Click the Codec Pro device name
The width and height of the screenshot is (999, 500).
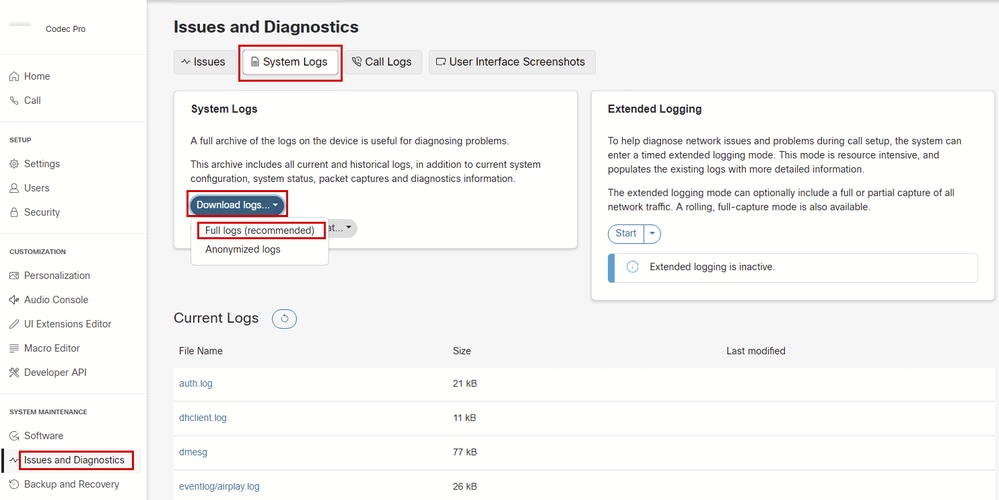click(66, 29)
